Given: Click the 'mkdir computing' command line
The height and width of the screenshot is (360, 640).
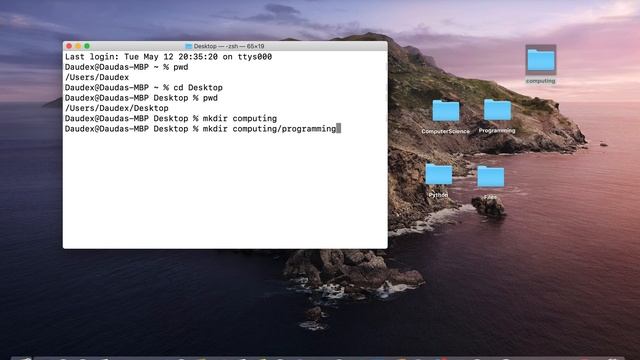Looking at the screenshot, I should point(171,118).
